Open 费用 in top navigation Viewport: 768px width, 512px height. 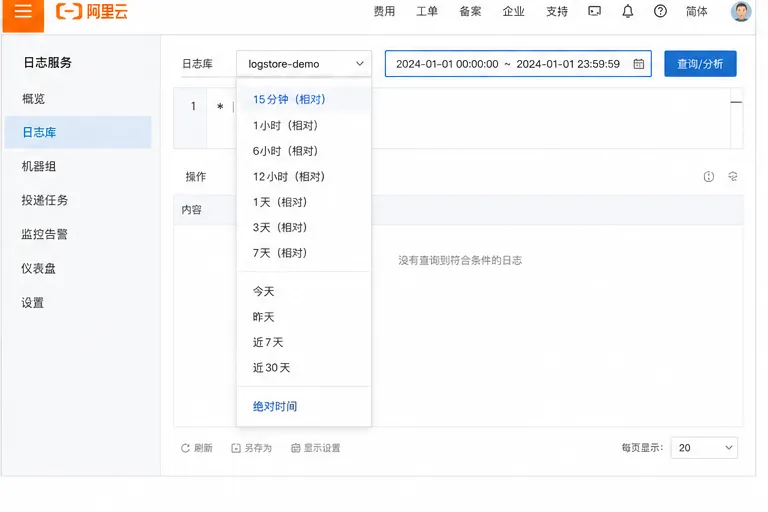(x=384, y=11)
